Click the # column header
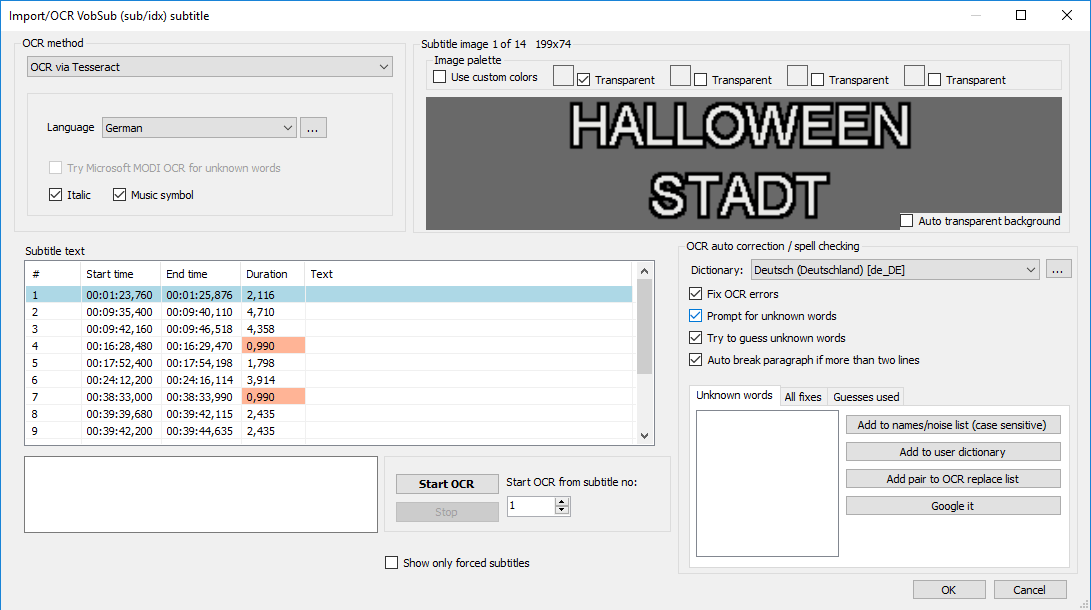This screenshot has width=1091, height=610. coord(53,274)
